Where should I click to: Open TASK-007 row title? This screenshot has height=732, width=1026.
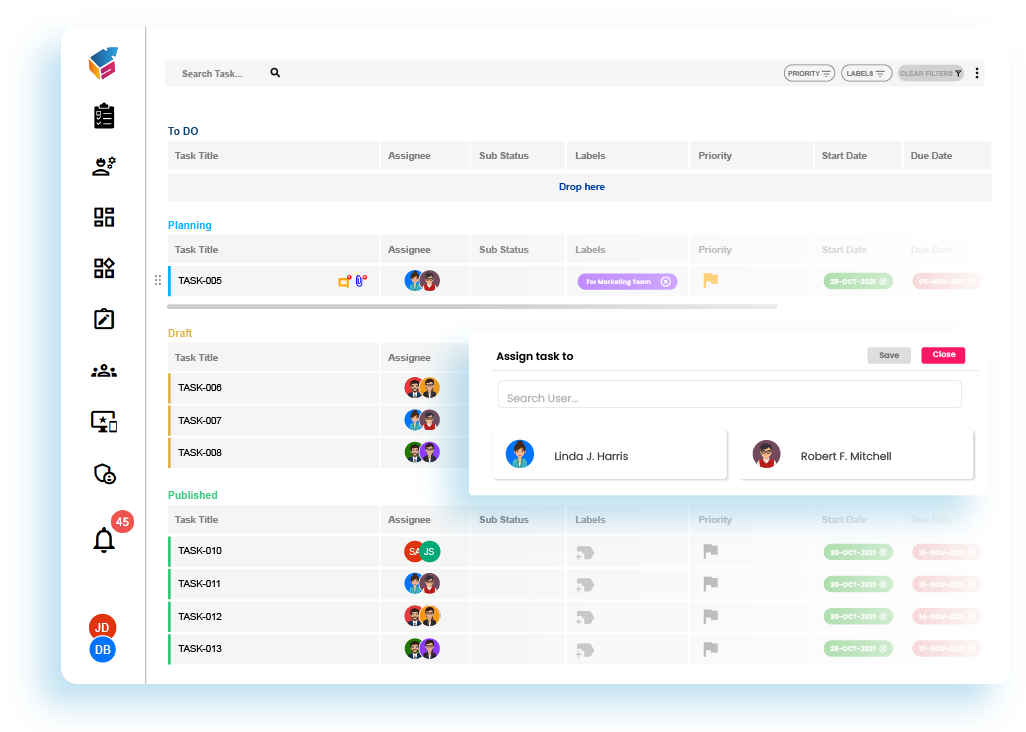pos(200,420)
